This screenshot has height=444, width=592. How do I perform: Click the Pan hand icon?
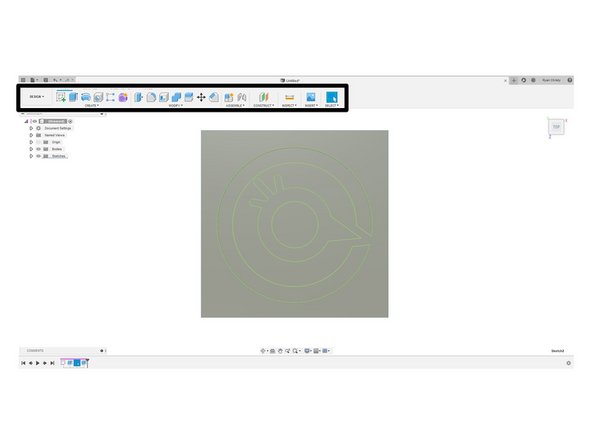(280, 351)
